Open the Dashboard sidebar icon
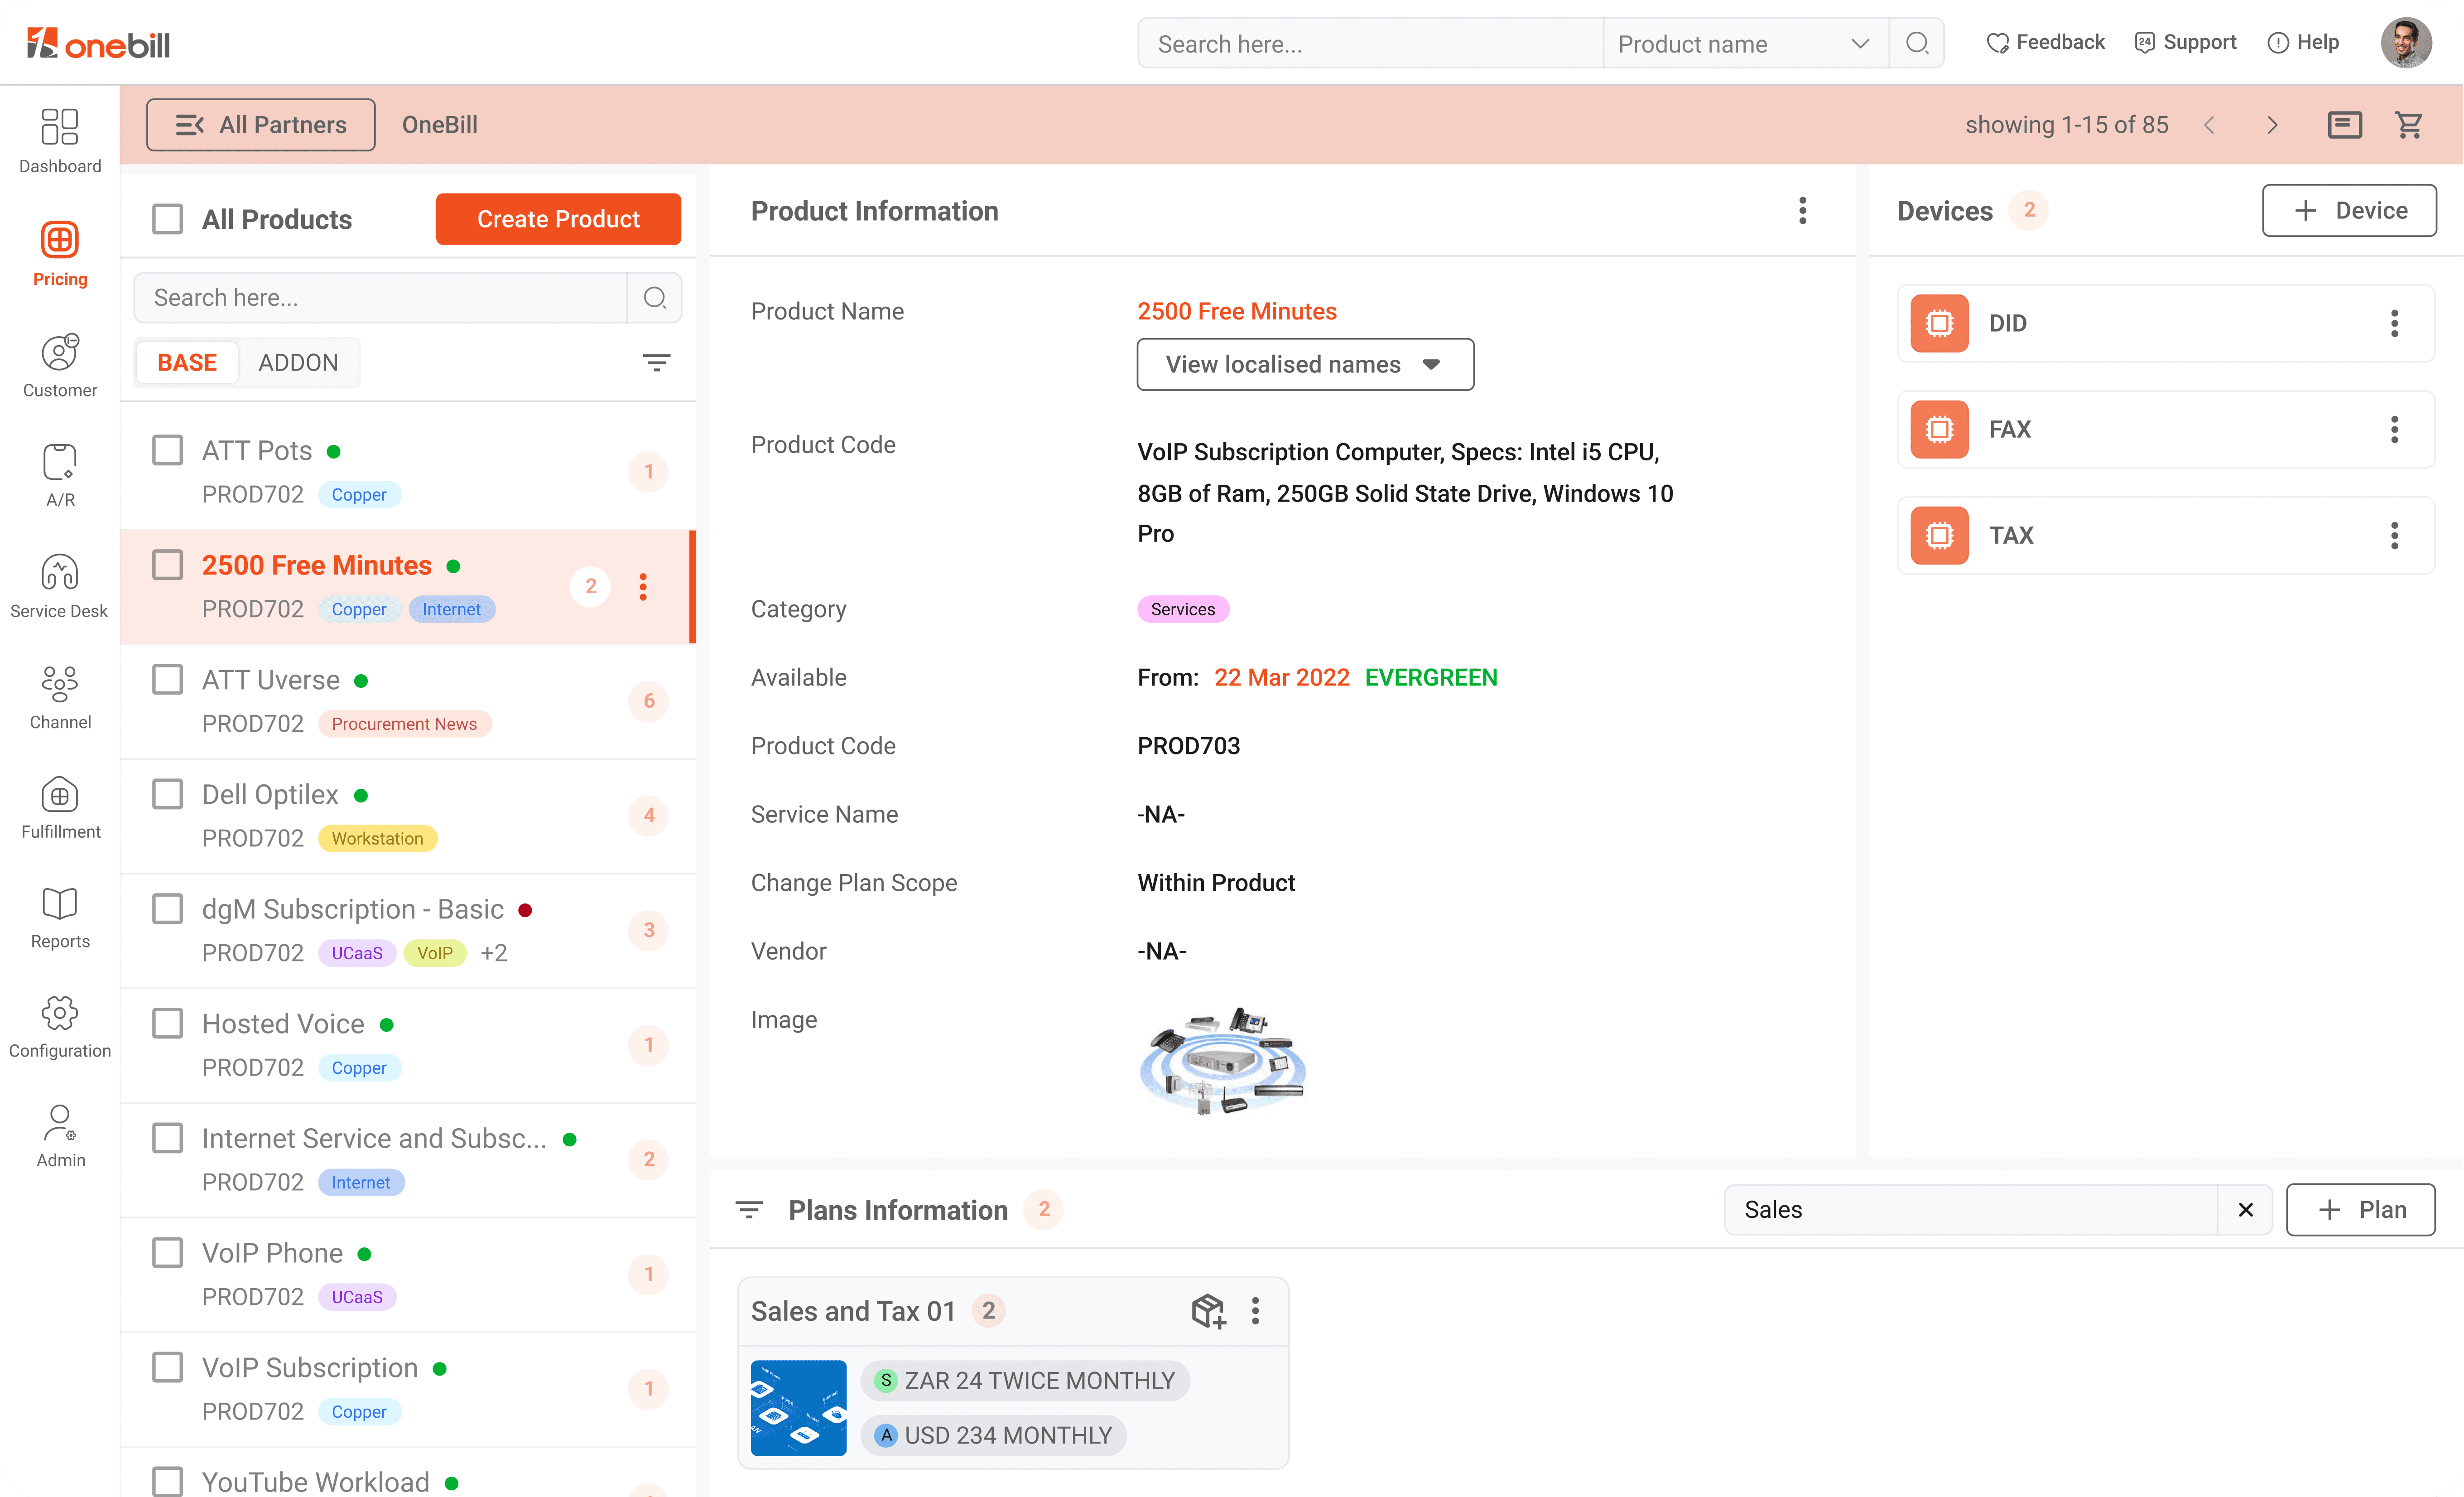Screen dimensions: 2464x1497 pyautogui.click(x=59, y=127)
